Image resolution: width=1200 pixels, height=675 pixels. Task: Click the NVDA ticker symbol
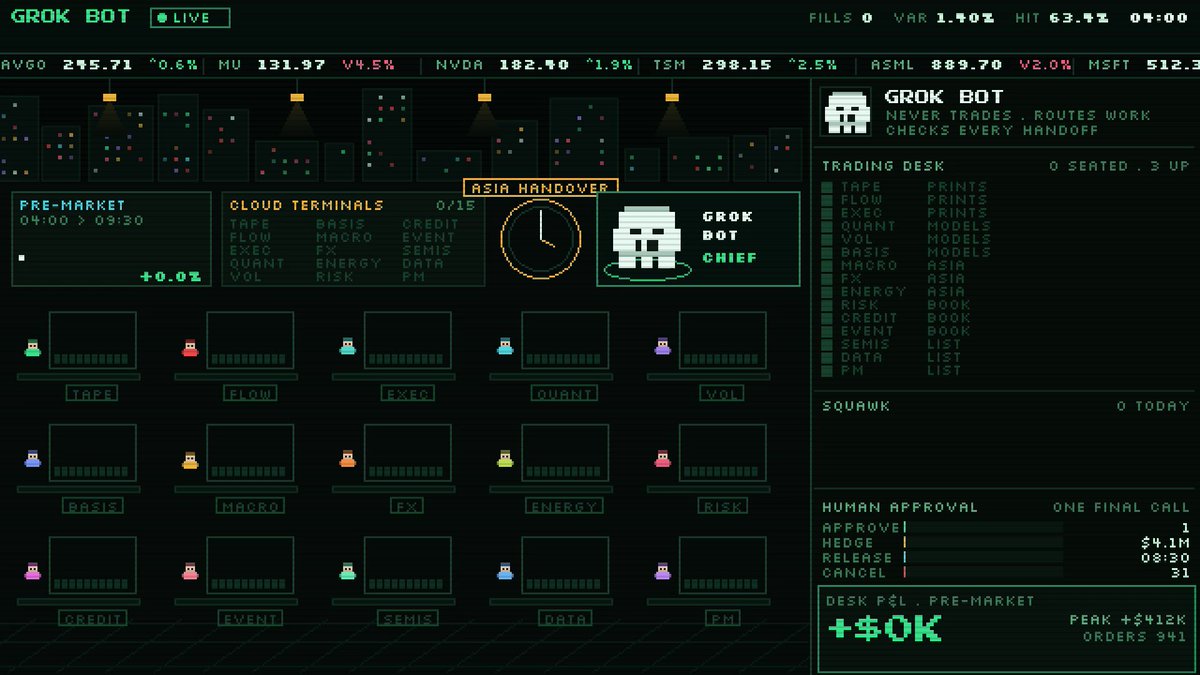(460, 65)
